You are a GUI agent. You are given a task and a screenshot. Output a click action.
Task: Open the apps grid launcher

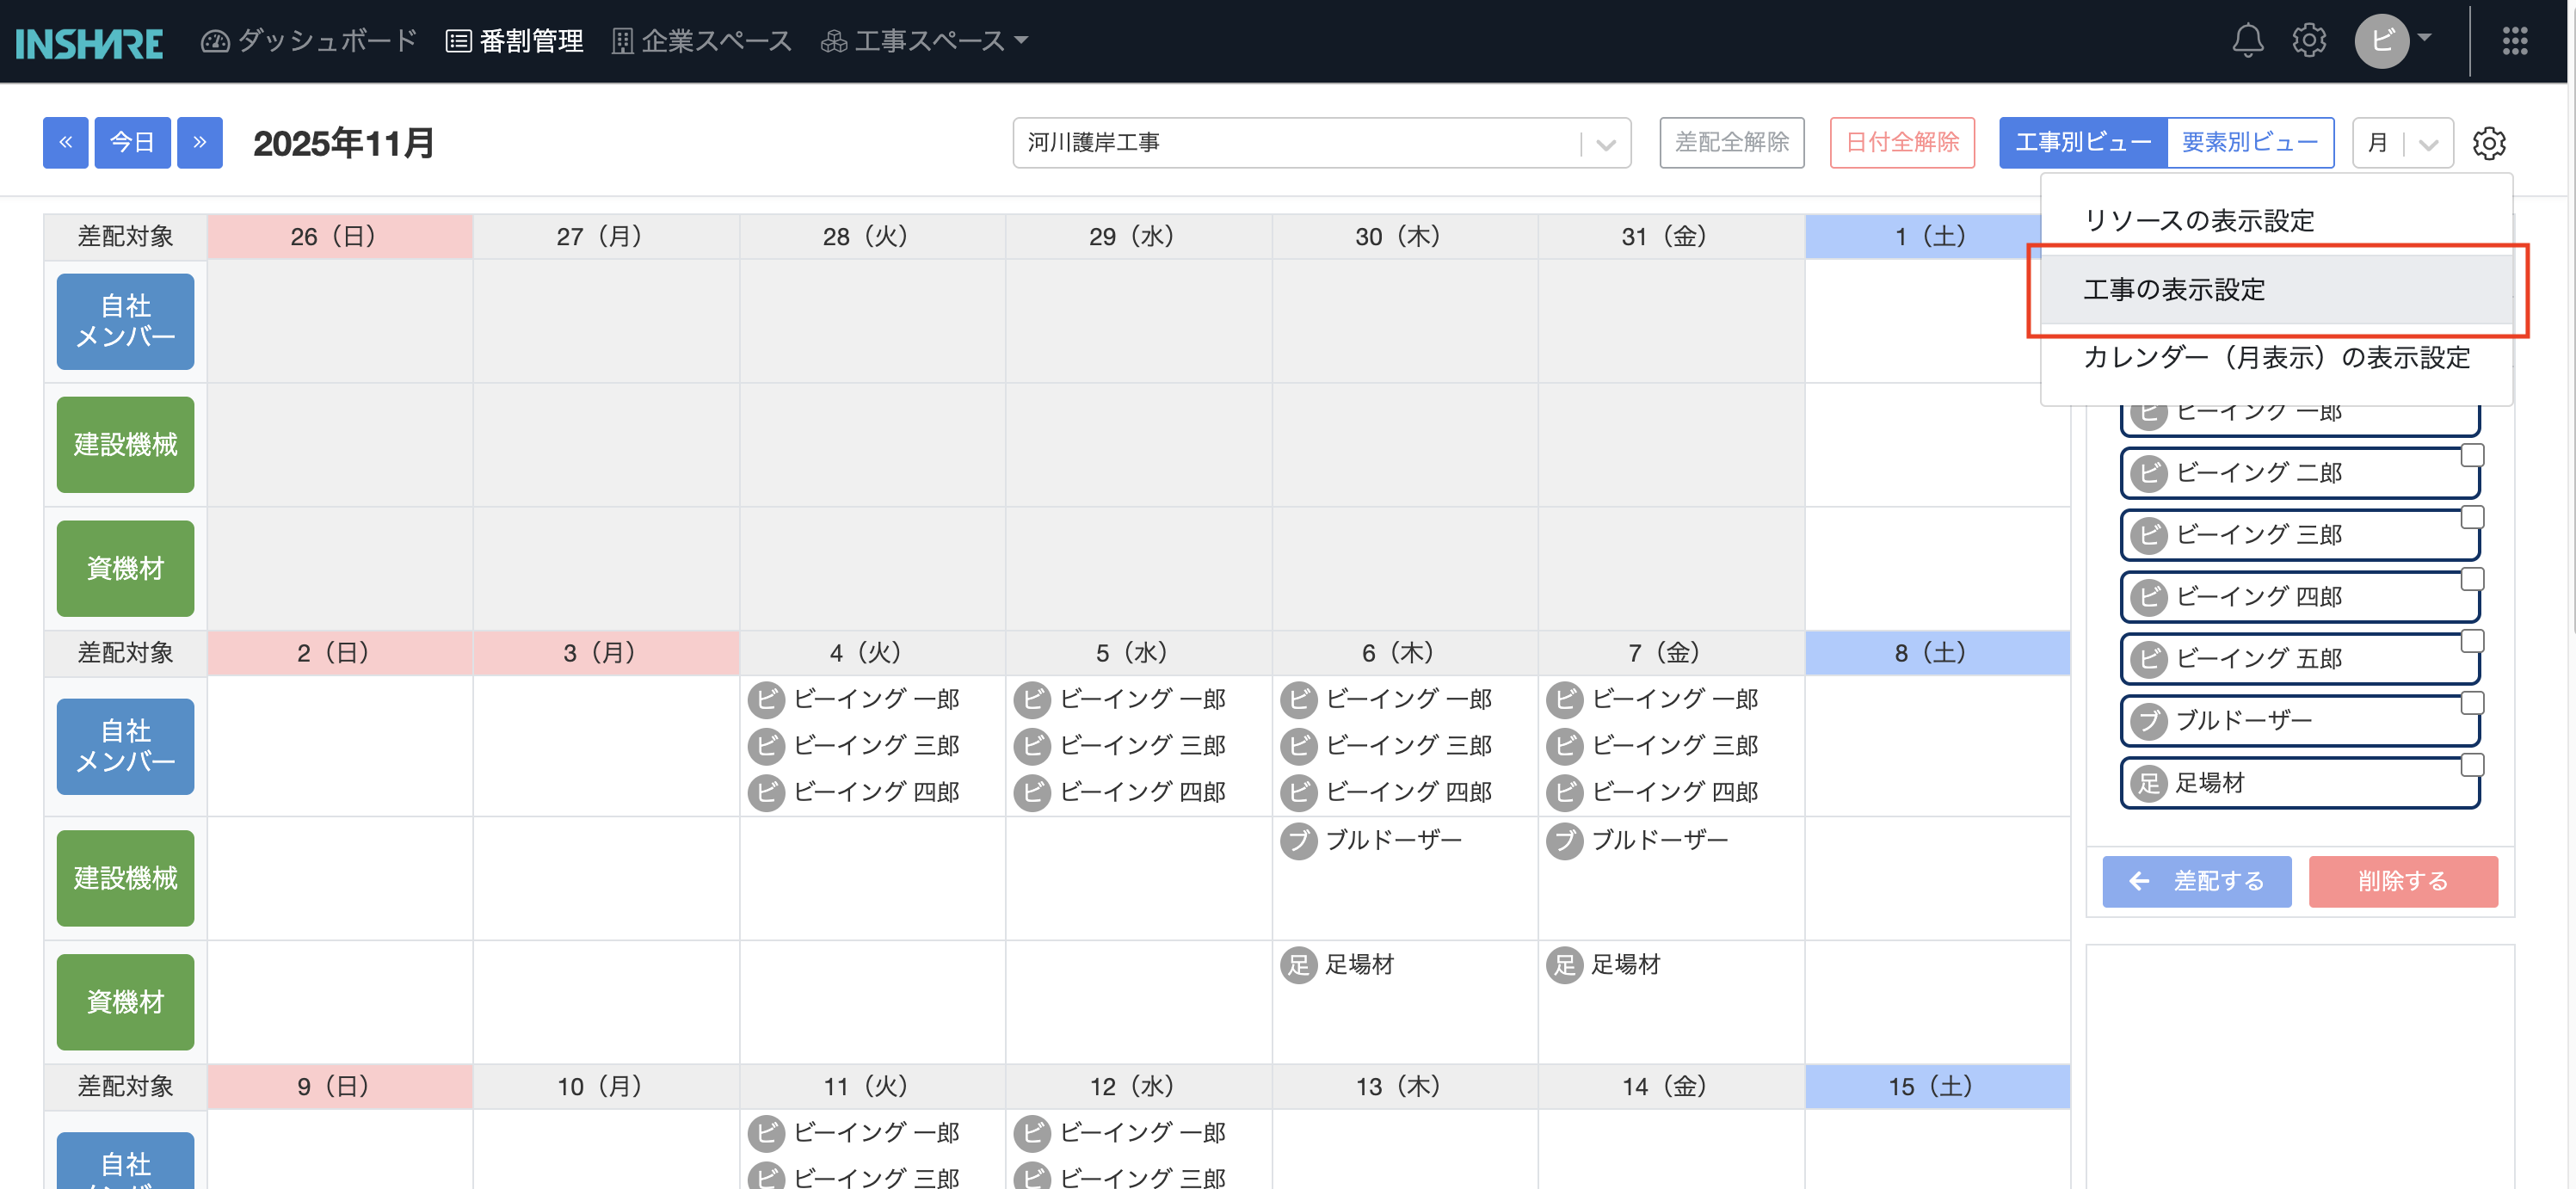click(x=2515, y=40)
